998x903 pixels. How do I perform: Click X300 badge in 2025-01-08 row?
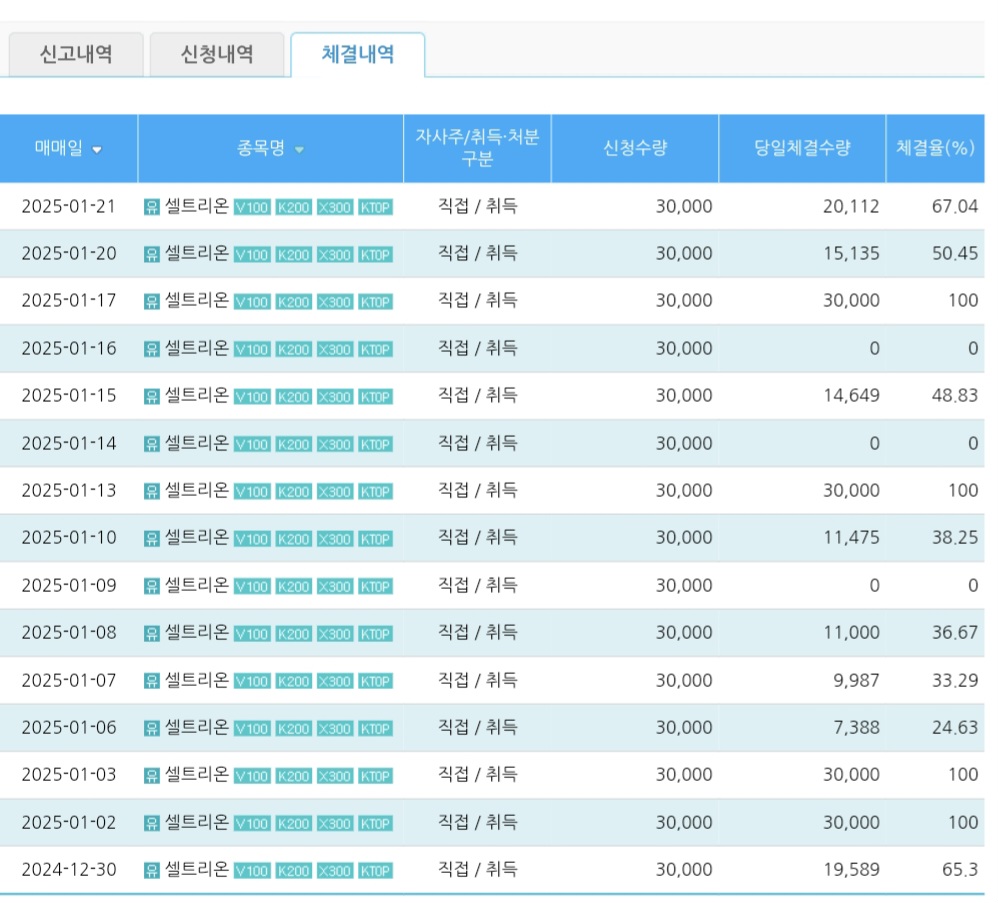click(x=335, y=634)
